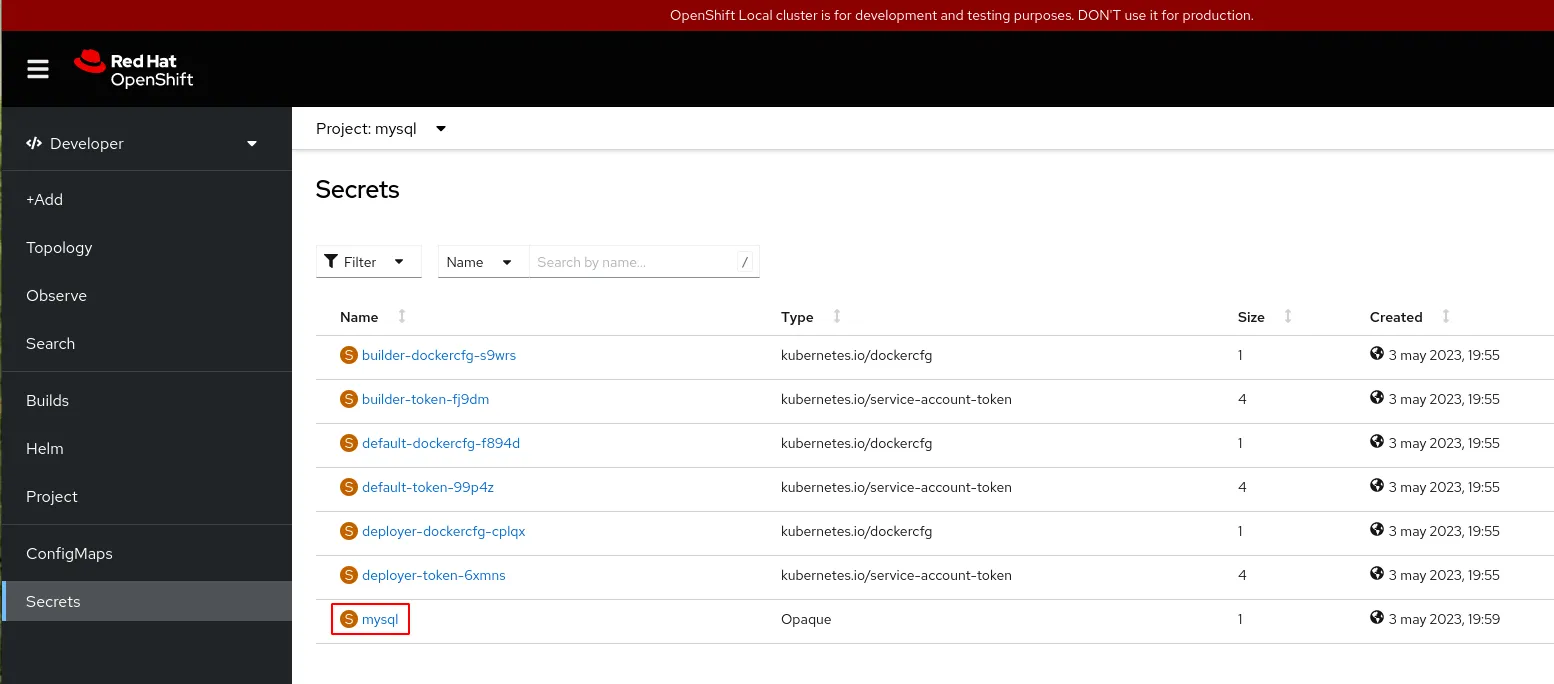
Task: Open the deployer-dockercfg-cplqx secret
Action: (x=443, y=531)
